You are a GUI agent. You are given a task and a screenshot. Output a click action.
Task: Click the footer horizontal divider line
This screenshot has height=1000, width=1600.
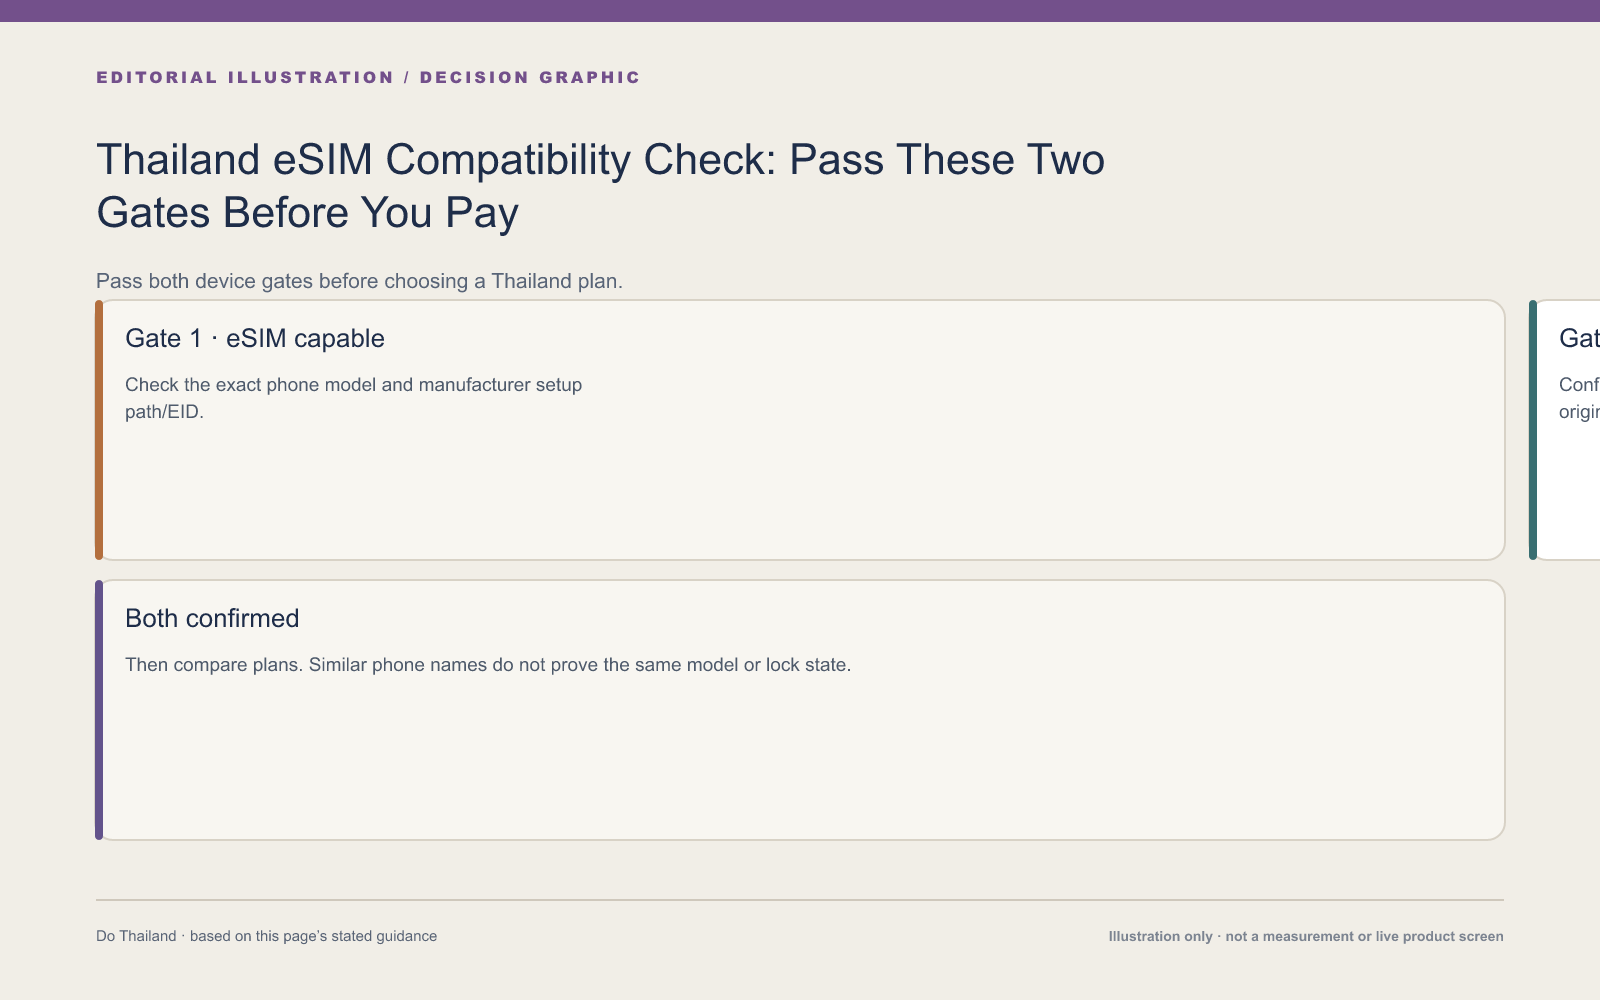[x=800, y=900]
